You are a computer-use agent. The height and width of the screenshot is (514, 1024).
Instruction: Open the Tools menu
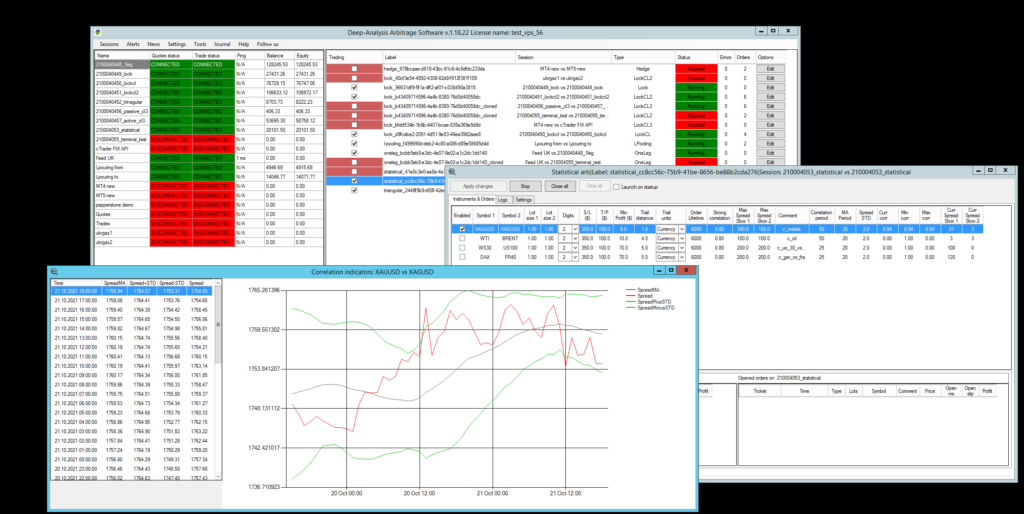[200, 44]
